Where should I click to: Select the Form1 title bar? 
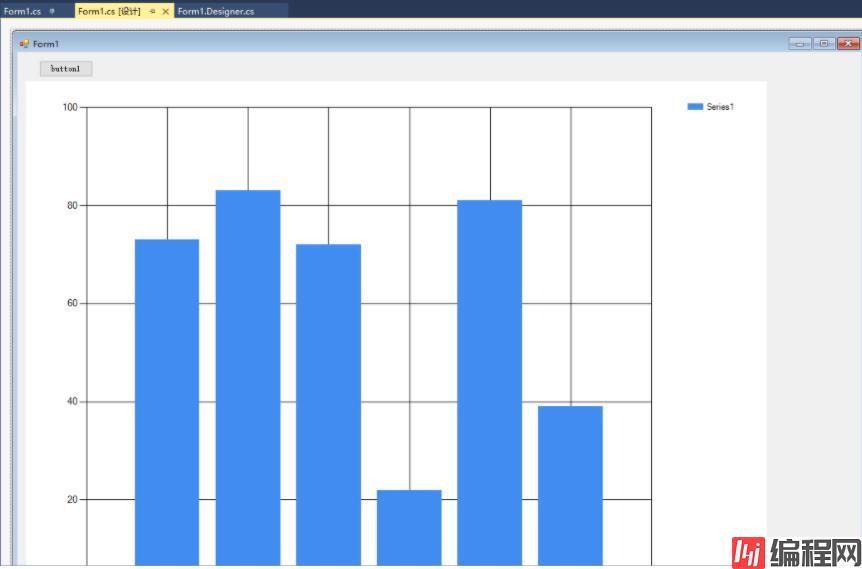click(x=400, y=44)
